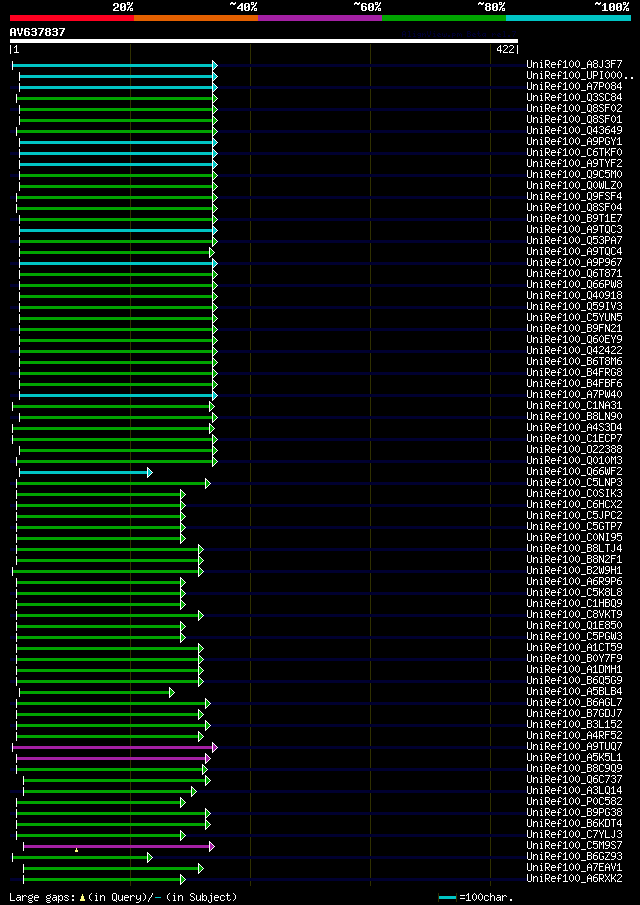Viewport: 640px width, 905px height.
Task: Click label UniRef100_Q9FSF4
Action: point(574,197)
